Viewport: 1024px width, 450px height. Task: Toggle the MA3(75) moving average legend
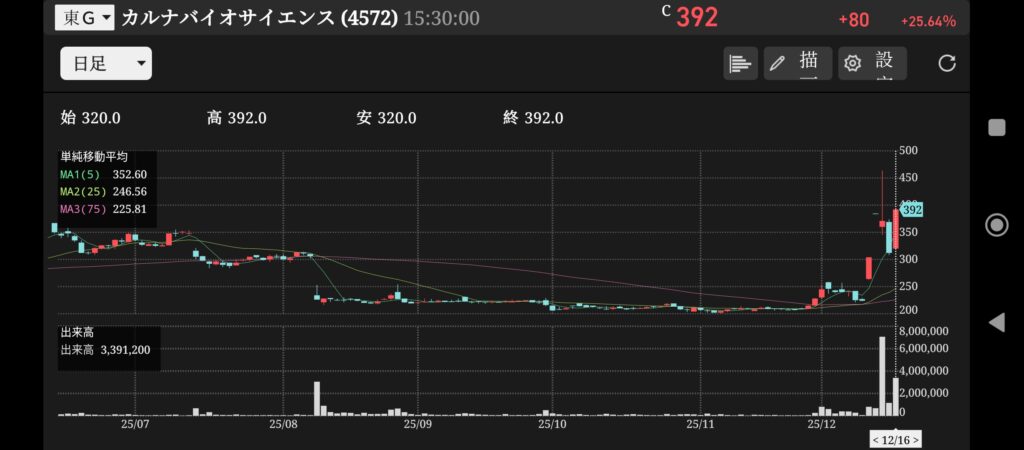[103, 209]
